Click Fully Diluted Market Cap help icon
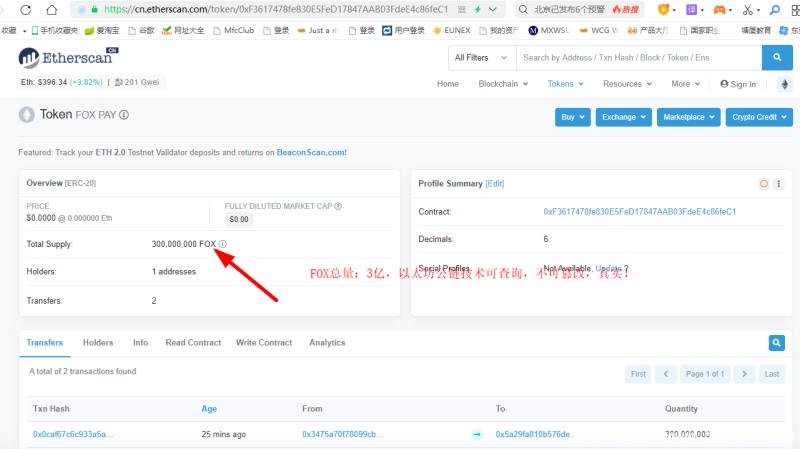 (x=338, y=206)
